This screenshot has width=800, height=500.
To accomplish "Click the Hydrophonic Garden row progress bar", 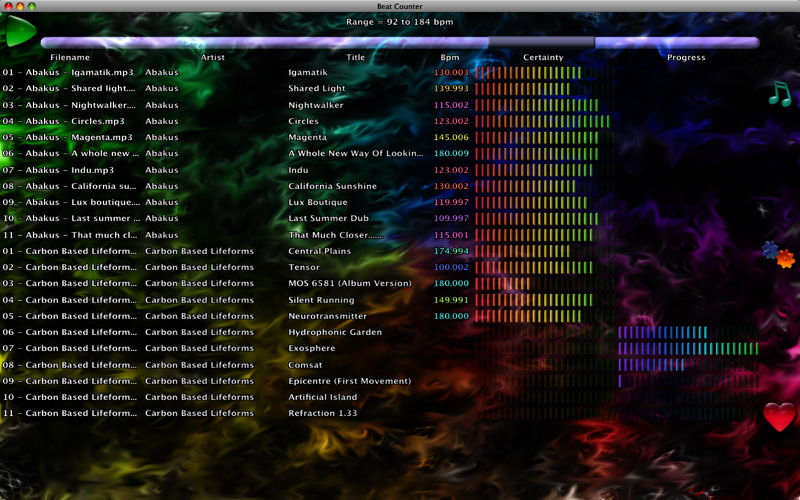I will click(688, 332).
